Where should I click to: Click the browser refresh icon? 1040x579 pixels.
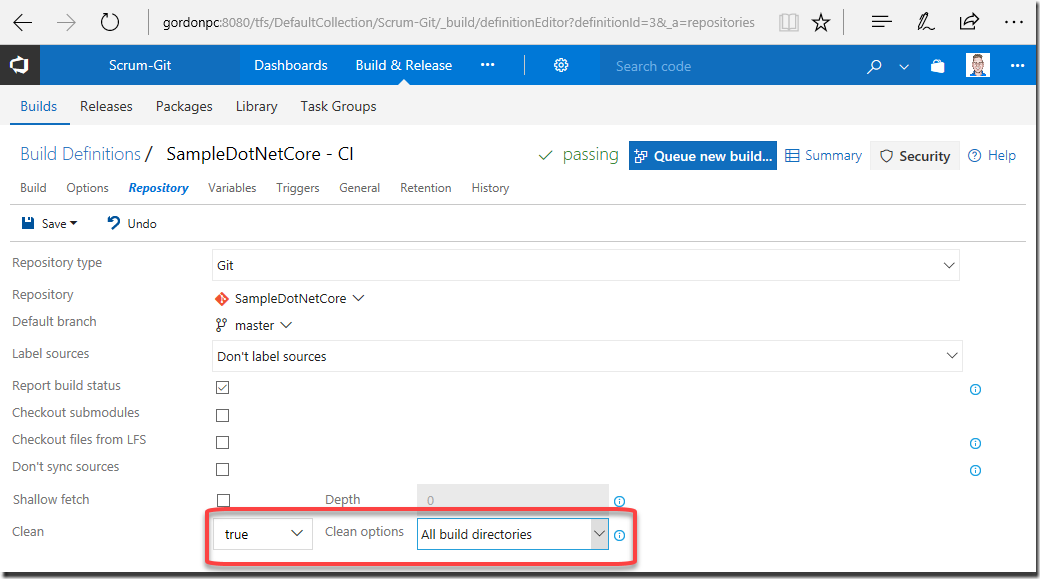coord(109,23)
